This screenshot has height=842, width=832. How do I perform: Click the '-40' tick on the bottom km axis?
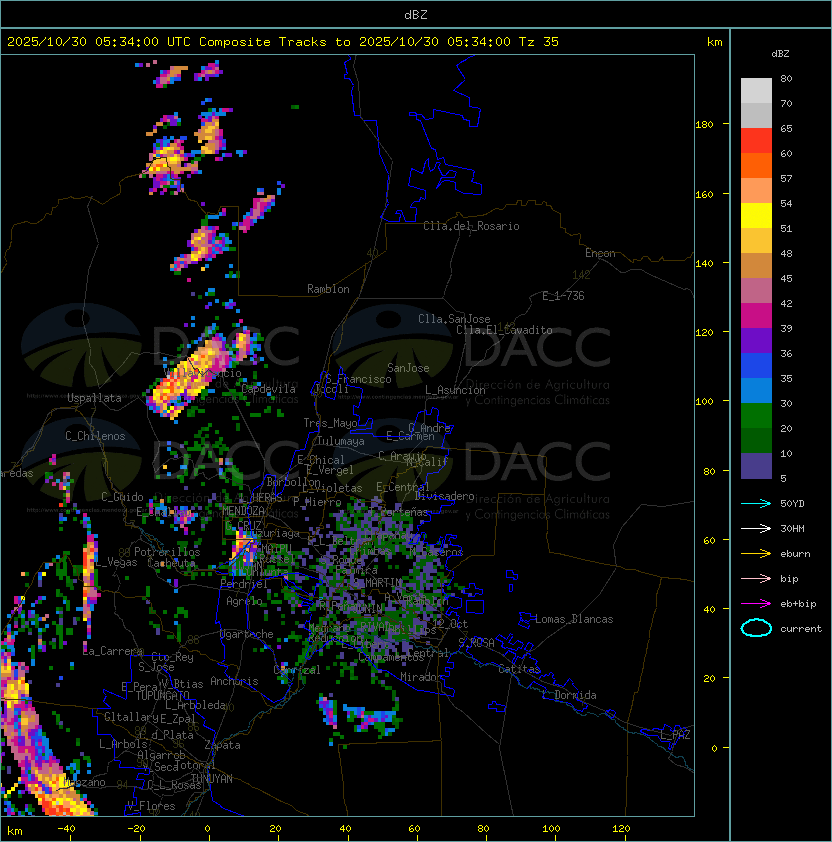pyautogui.click(x=66, y=829)
